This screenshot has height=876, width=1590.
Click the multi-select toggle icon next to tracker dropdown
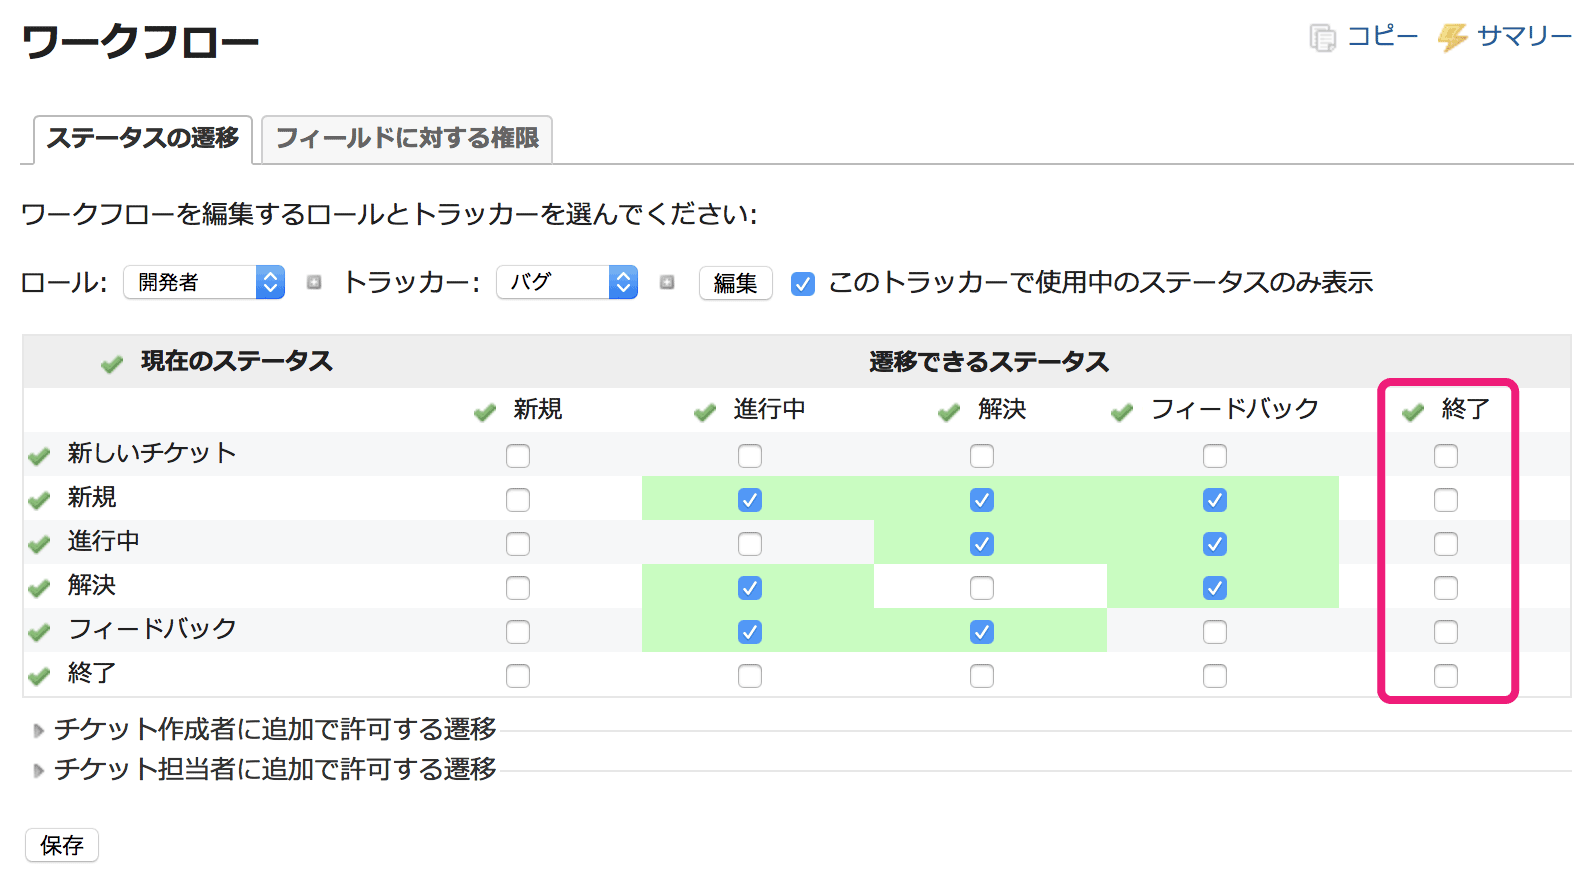667,283
